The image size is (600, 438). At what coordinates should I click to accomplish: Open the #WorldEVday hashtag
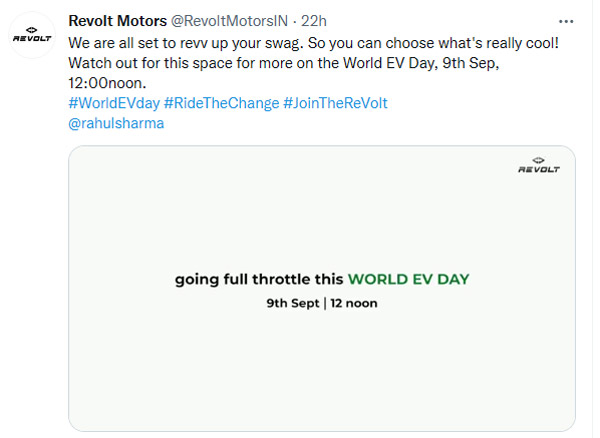tap(114, 103)
